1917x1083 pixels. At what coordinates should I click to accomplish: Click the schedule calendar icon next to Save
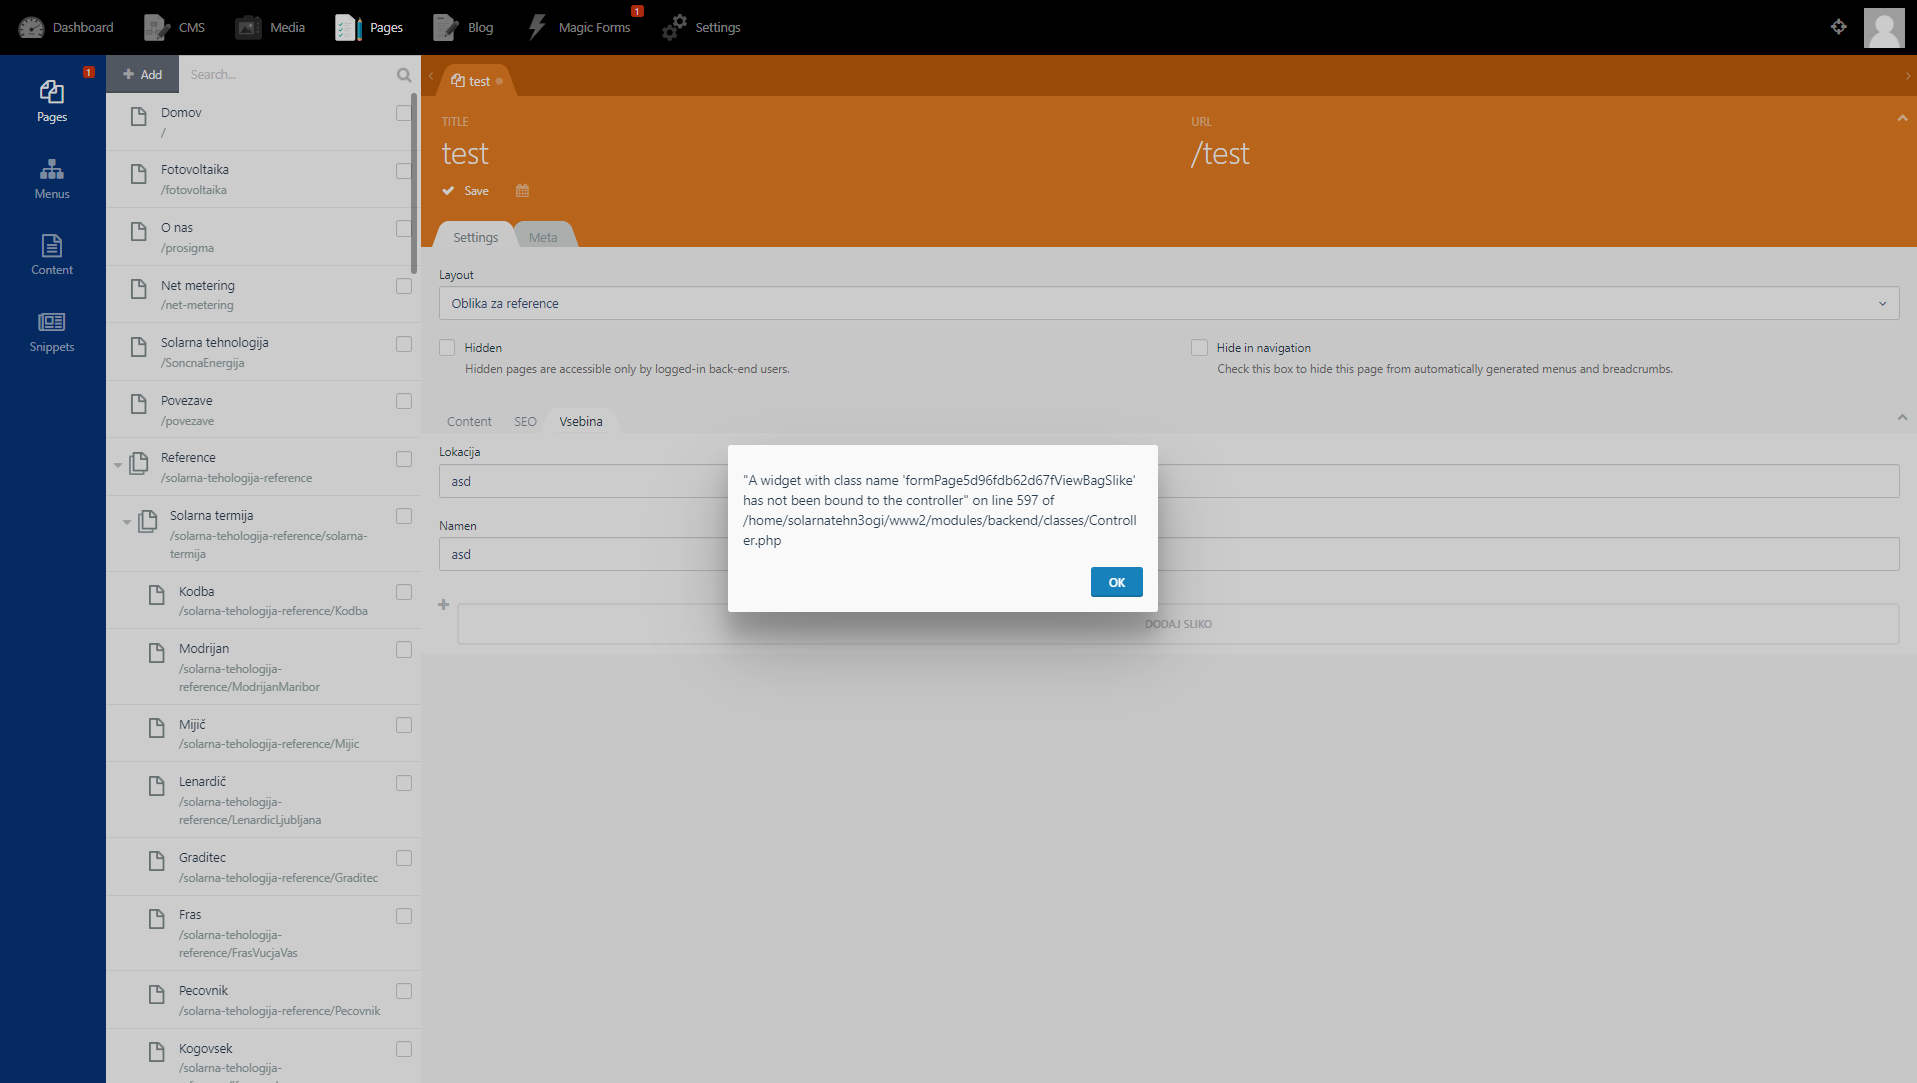tap(521, 190)
